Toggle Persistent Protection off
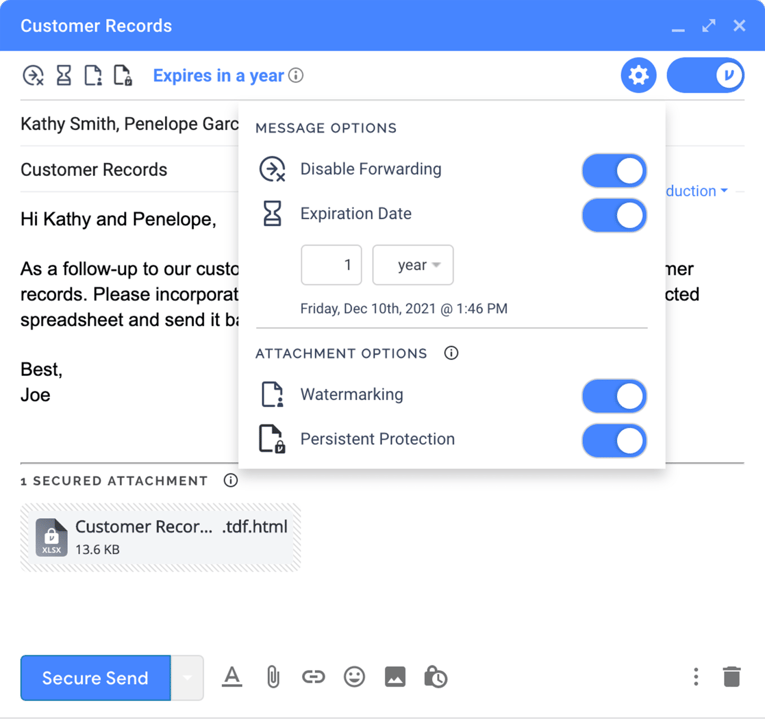The image size is (765, 719). tap(614, 440)
